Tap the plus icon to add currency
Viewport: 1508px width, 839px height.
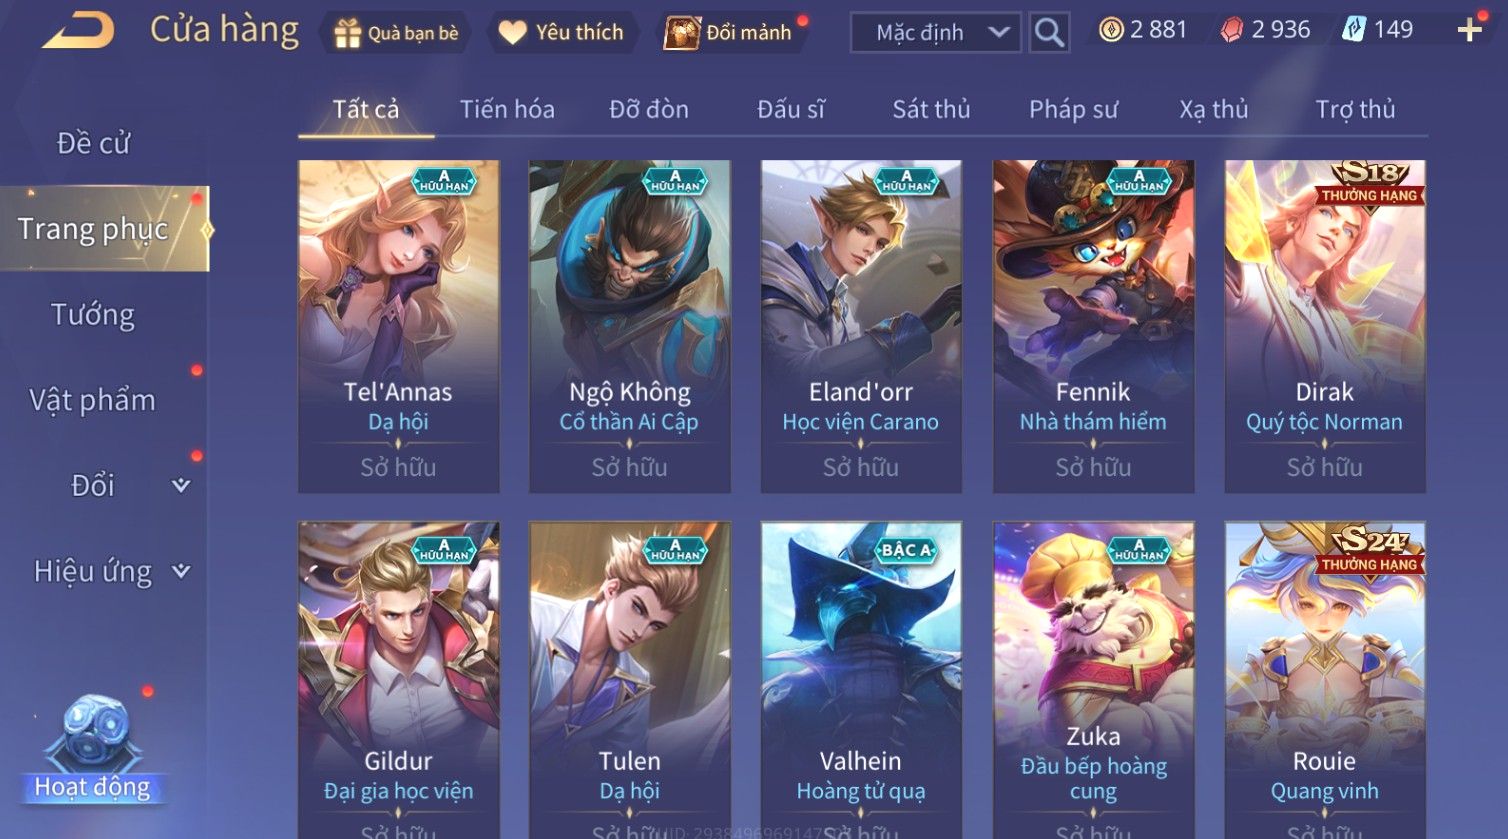(1469, 31)
